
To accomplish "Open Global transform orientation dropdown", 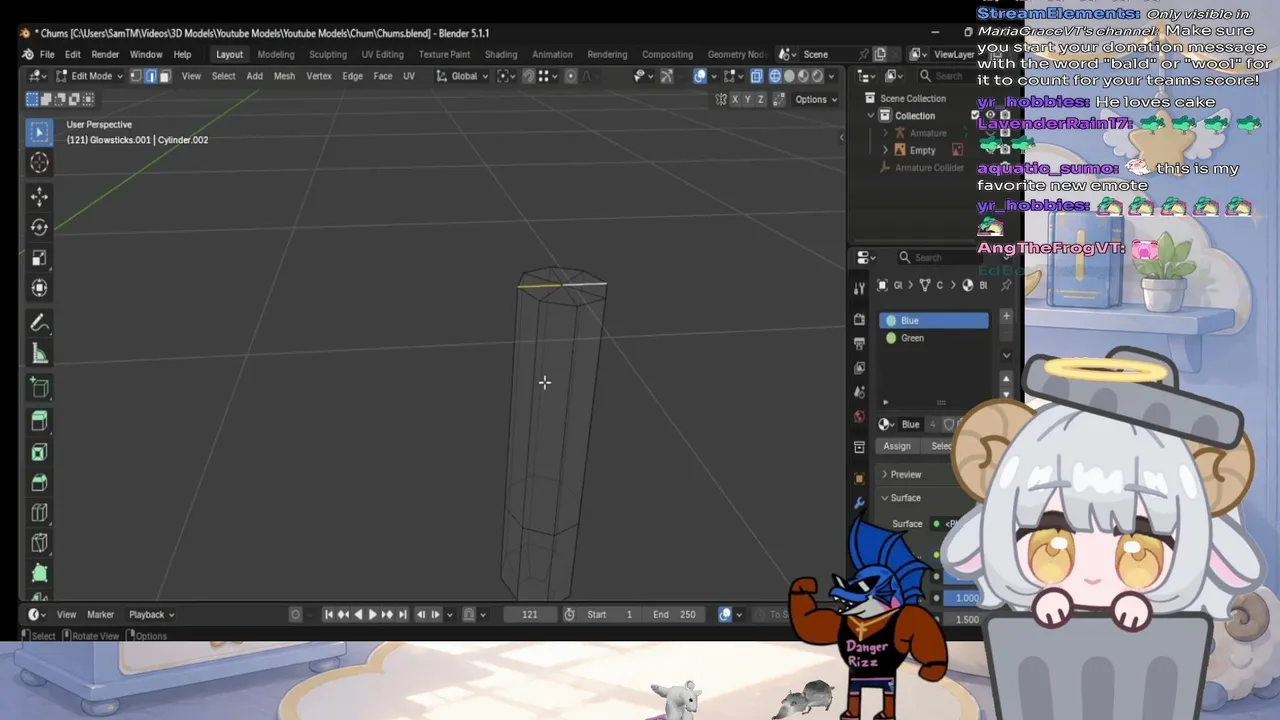I will point(463,76).
